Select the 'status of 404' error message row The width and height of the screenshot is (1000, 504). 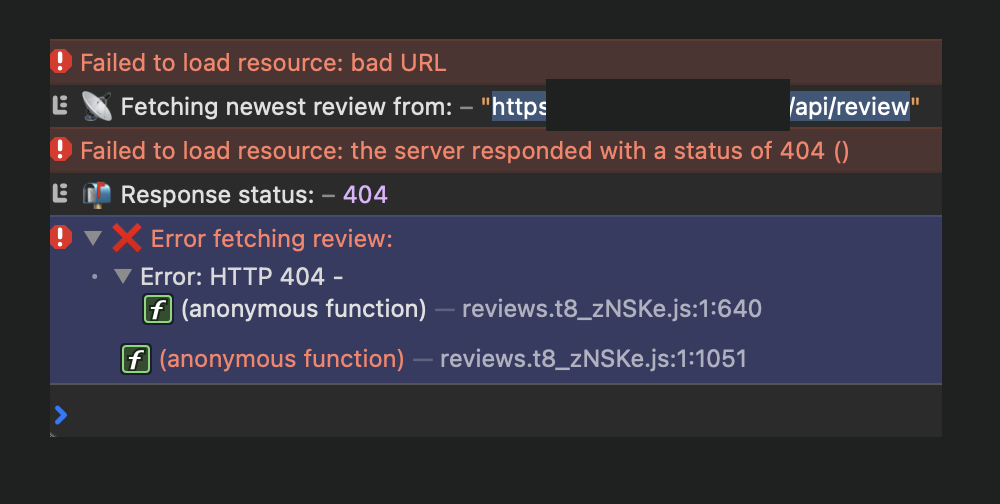pyautogui.click(x=464, y=151)
